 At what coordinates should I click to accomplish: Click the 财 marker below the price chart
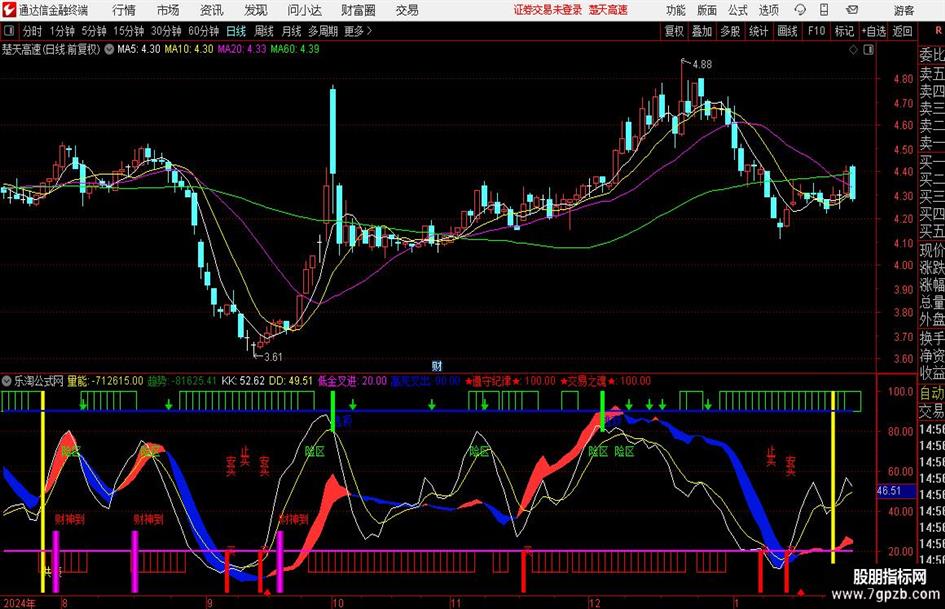(x=437, y=365)
